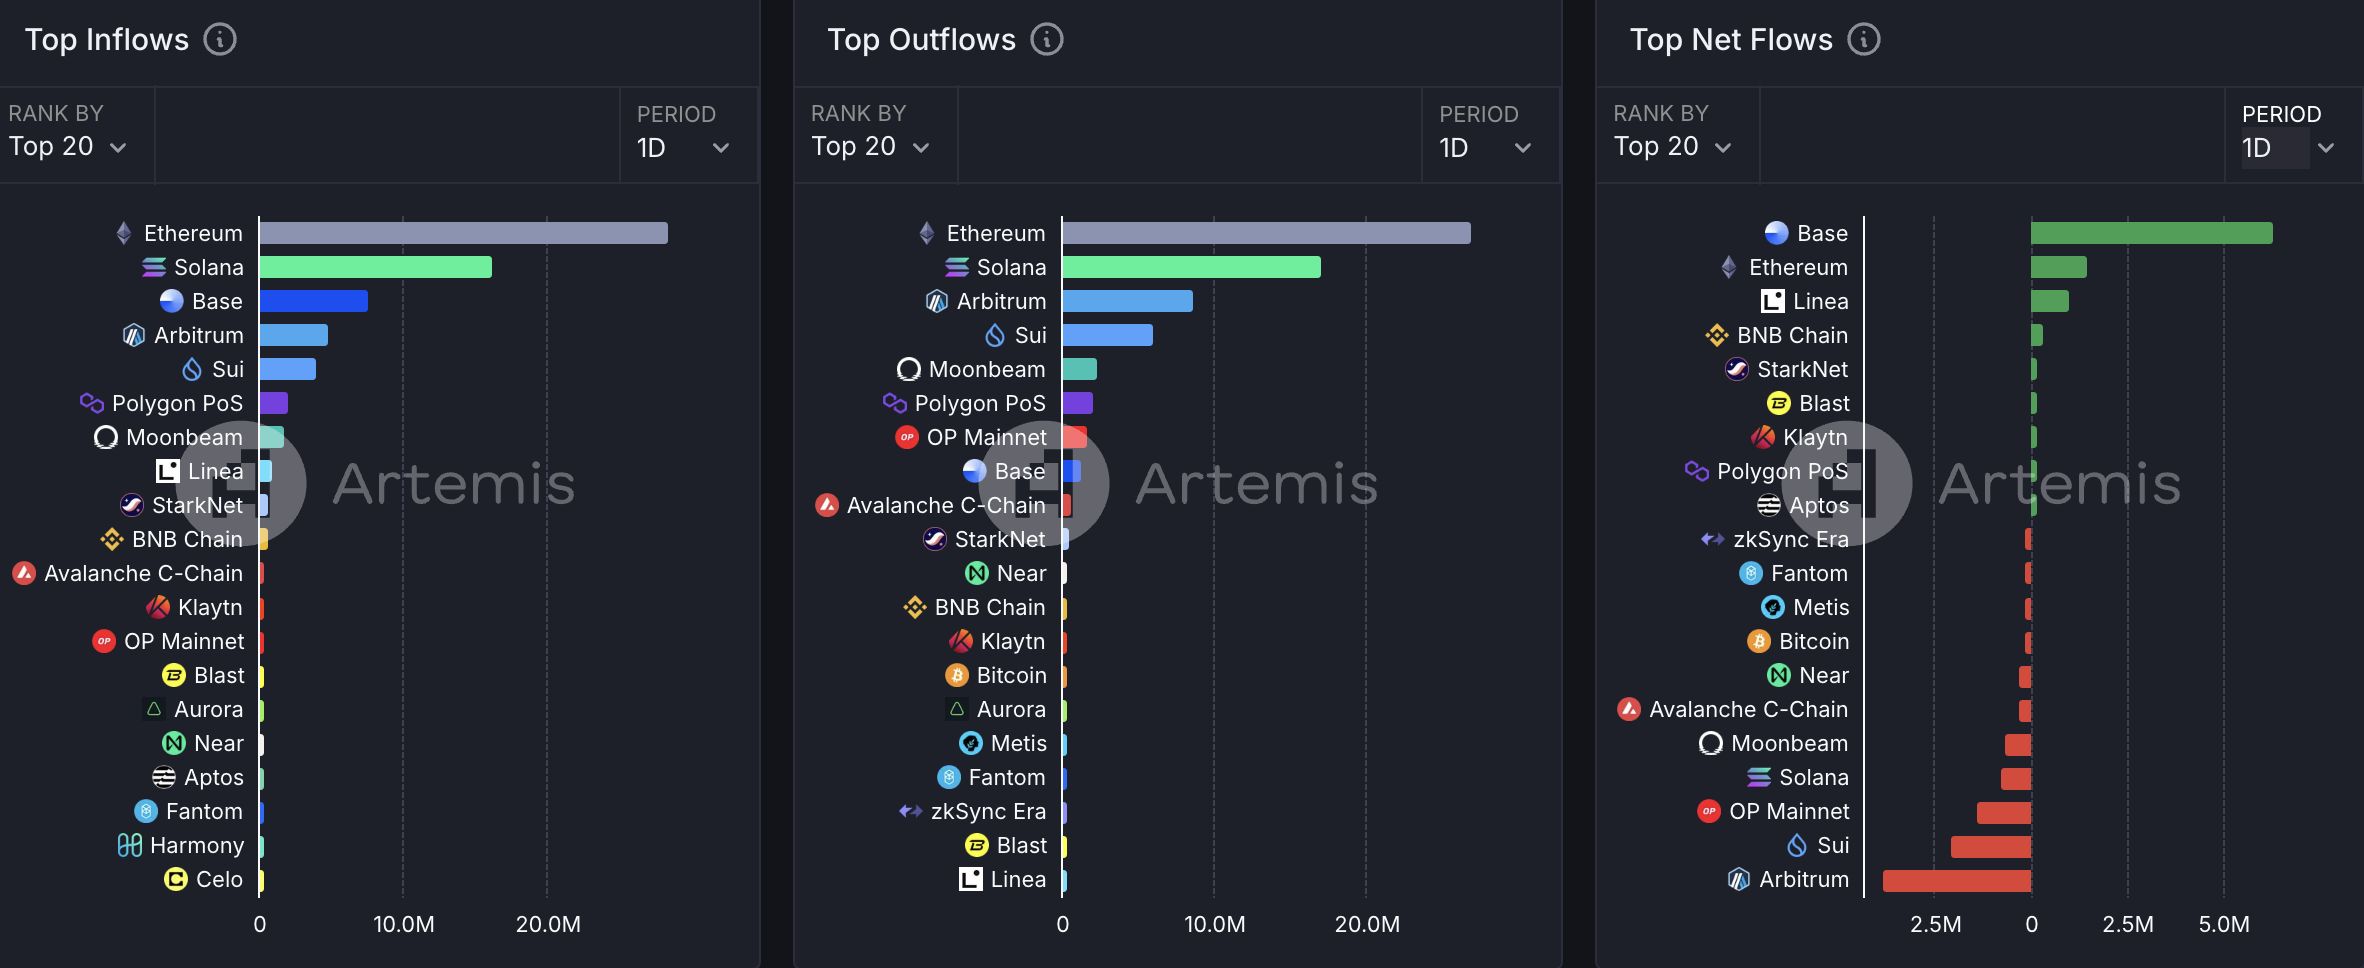Click the info icon beside Top Inflows
This screenshot has width=2364, height=968.
[x=220, y=40]
